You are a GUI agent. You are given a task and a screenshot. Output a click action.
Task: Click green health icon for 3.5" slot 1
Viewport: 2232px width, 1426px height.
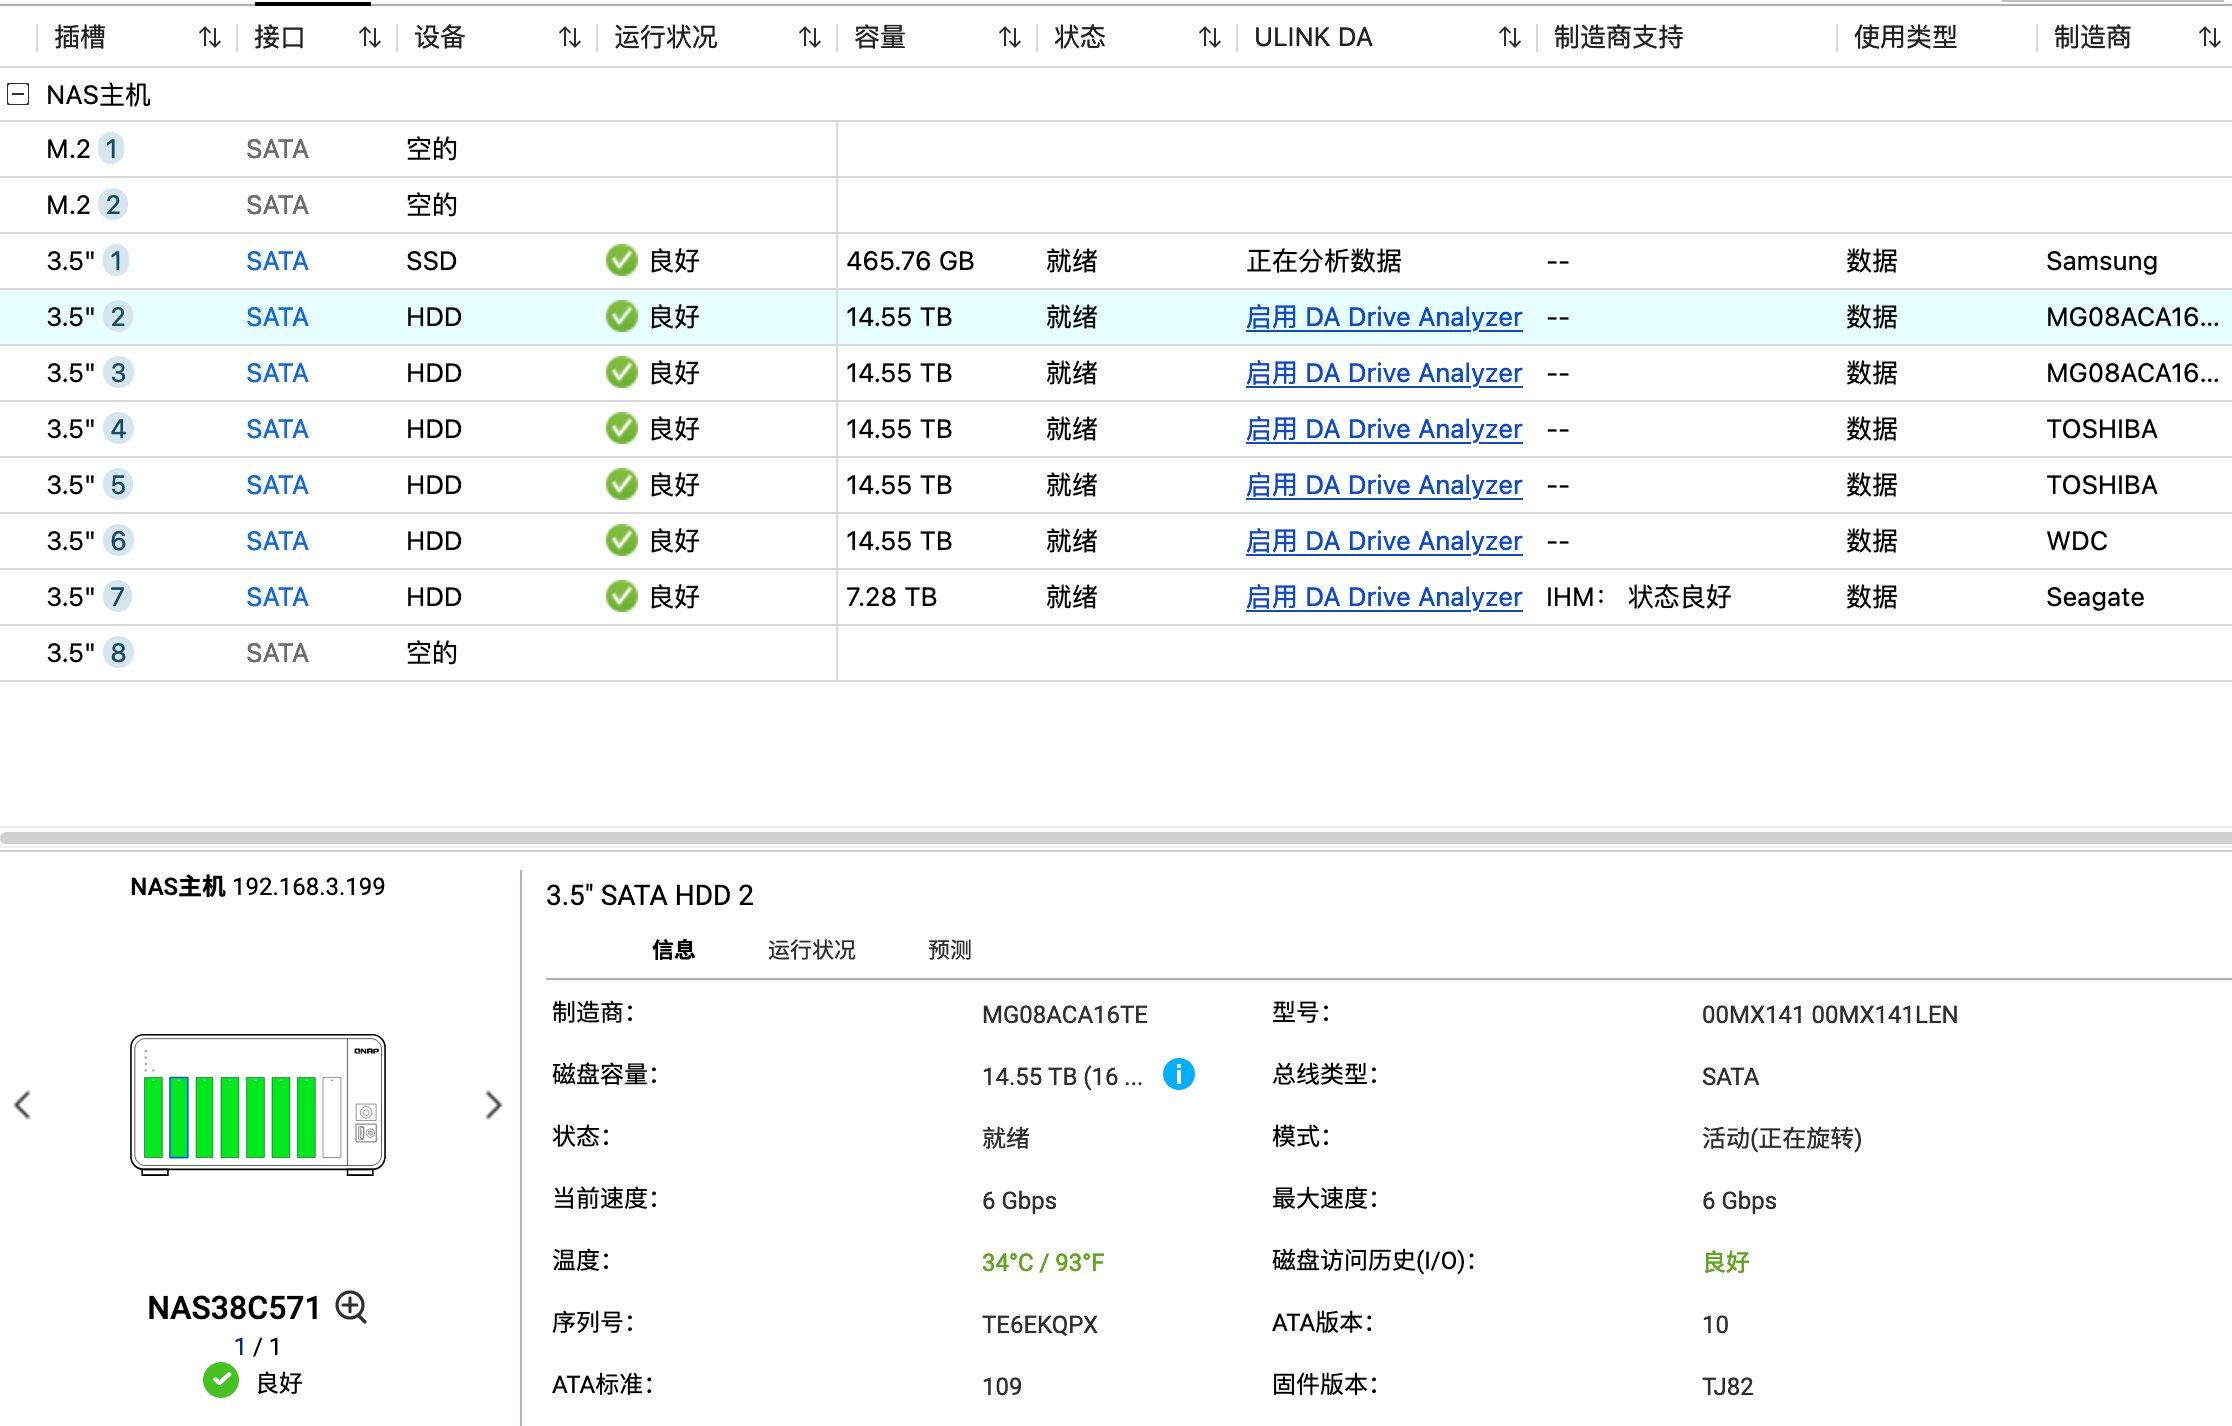coord(621,261)
